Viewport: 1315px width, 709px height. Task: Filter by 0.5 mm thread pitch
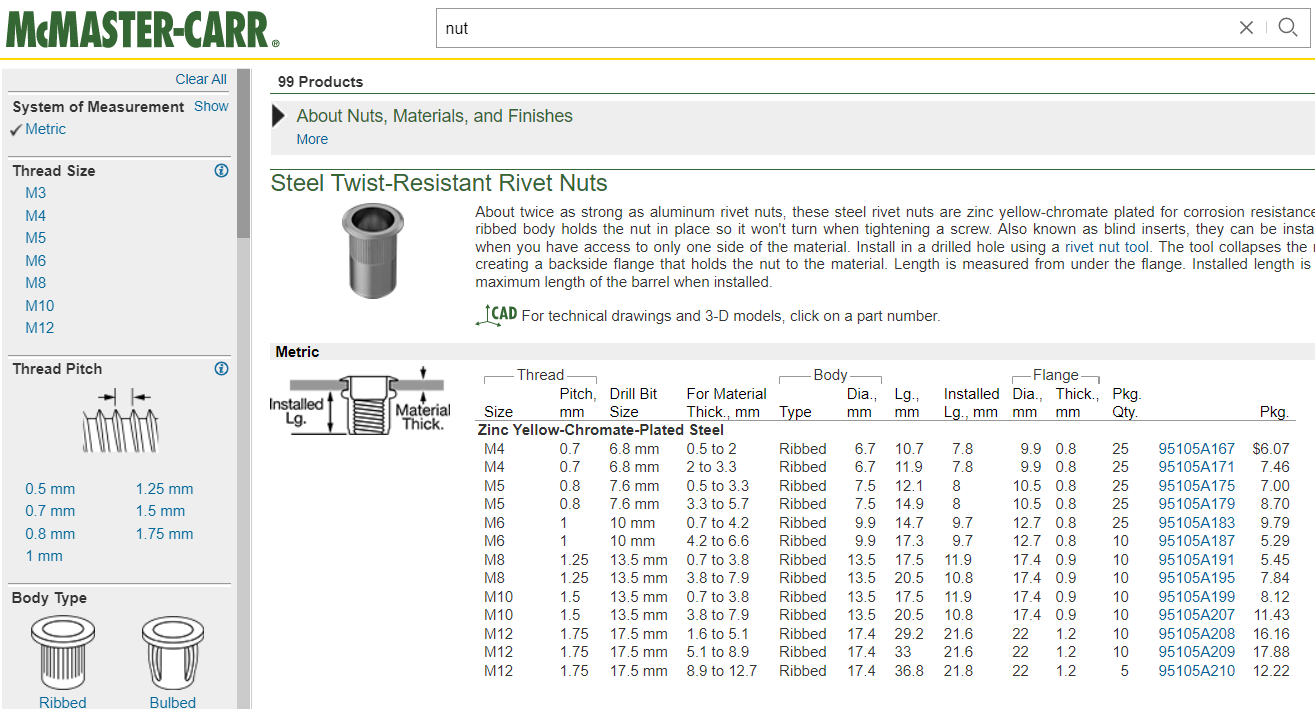click(50, 489)
